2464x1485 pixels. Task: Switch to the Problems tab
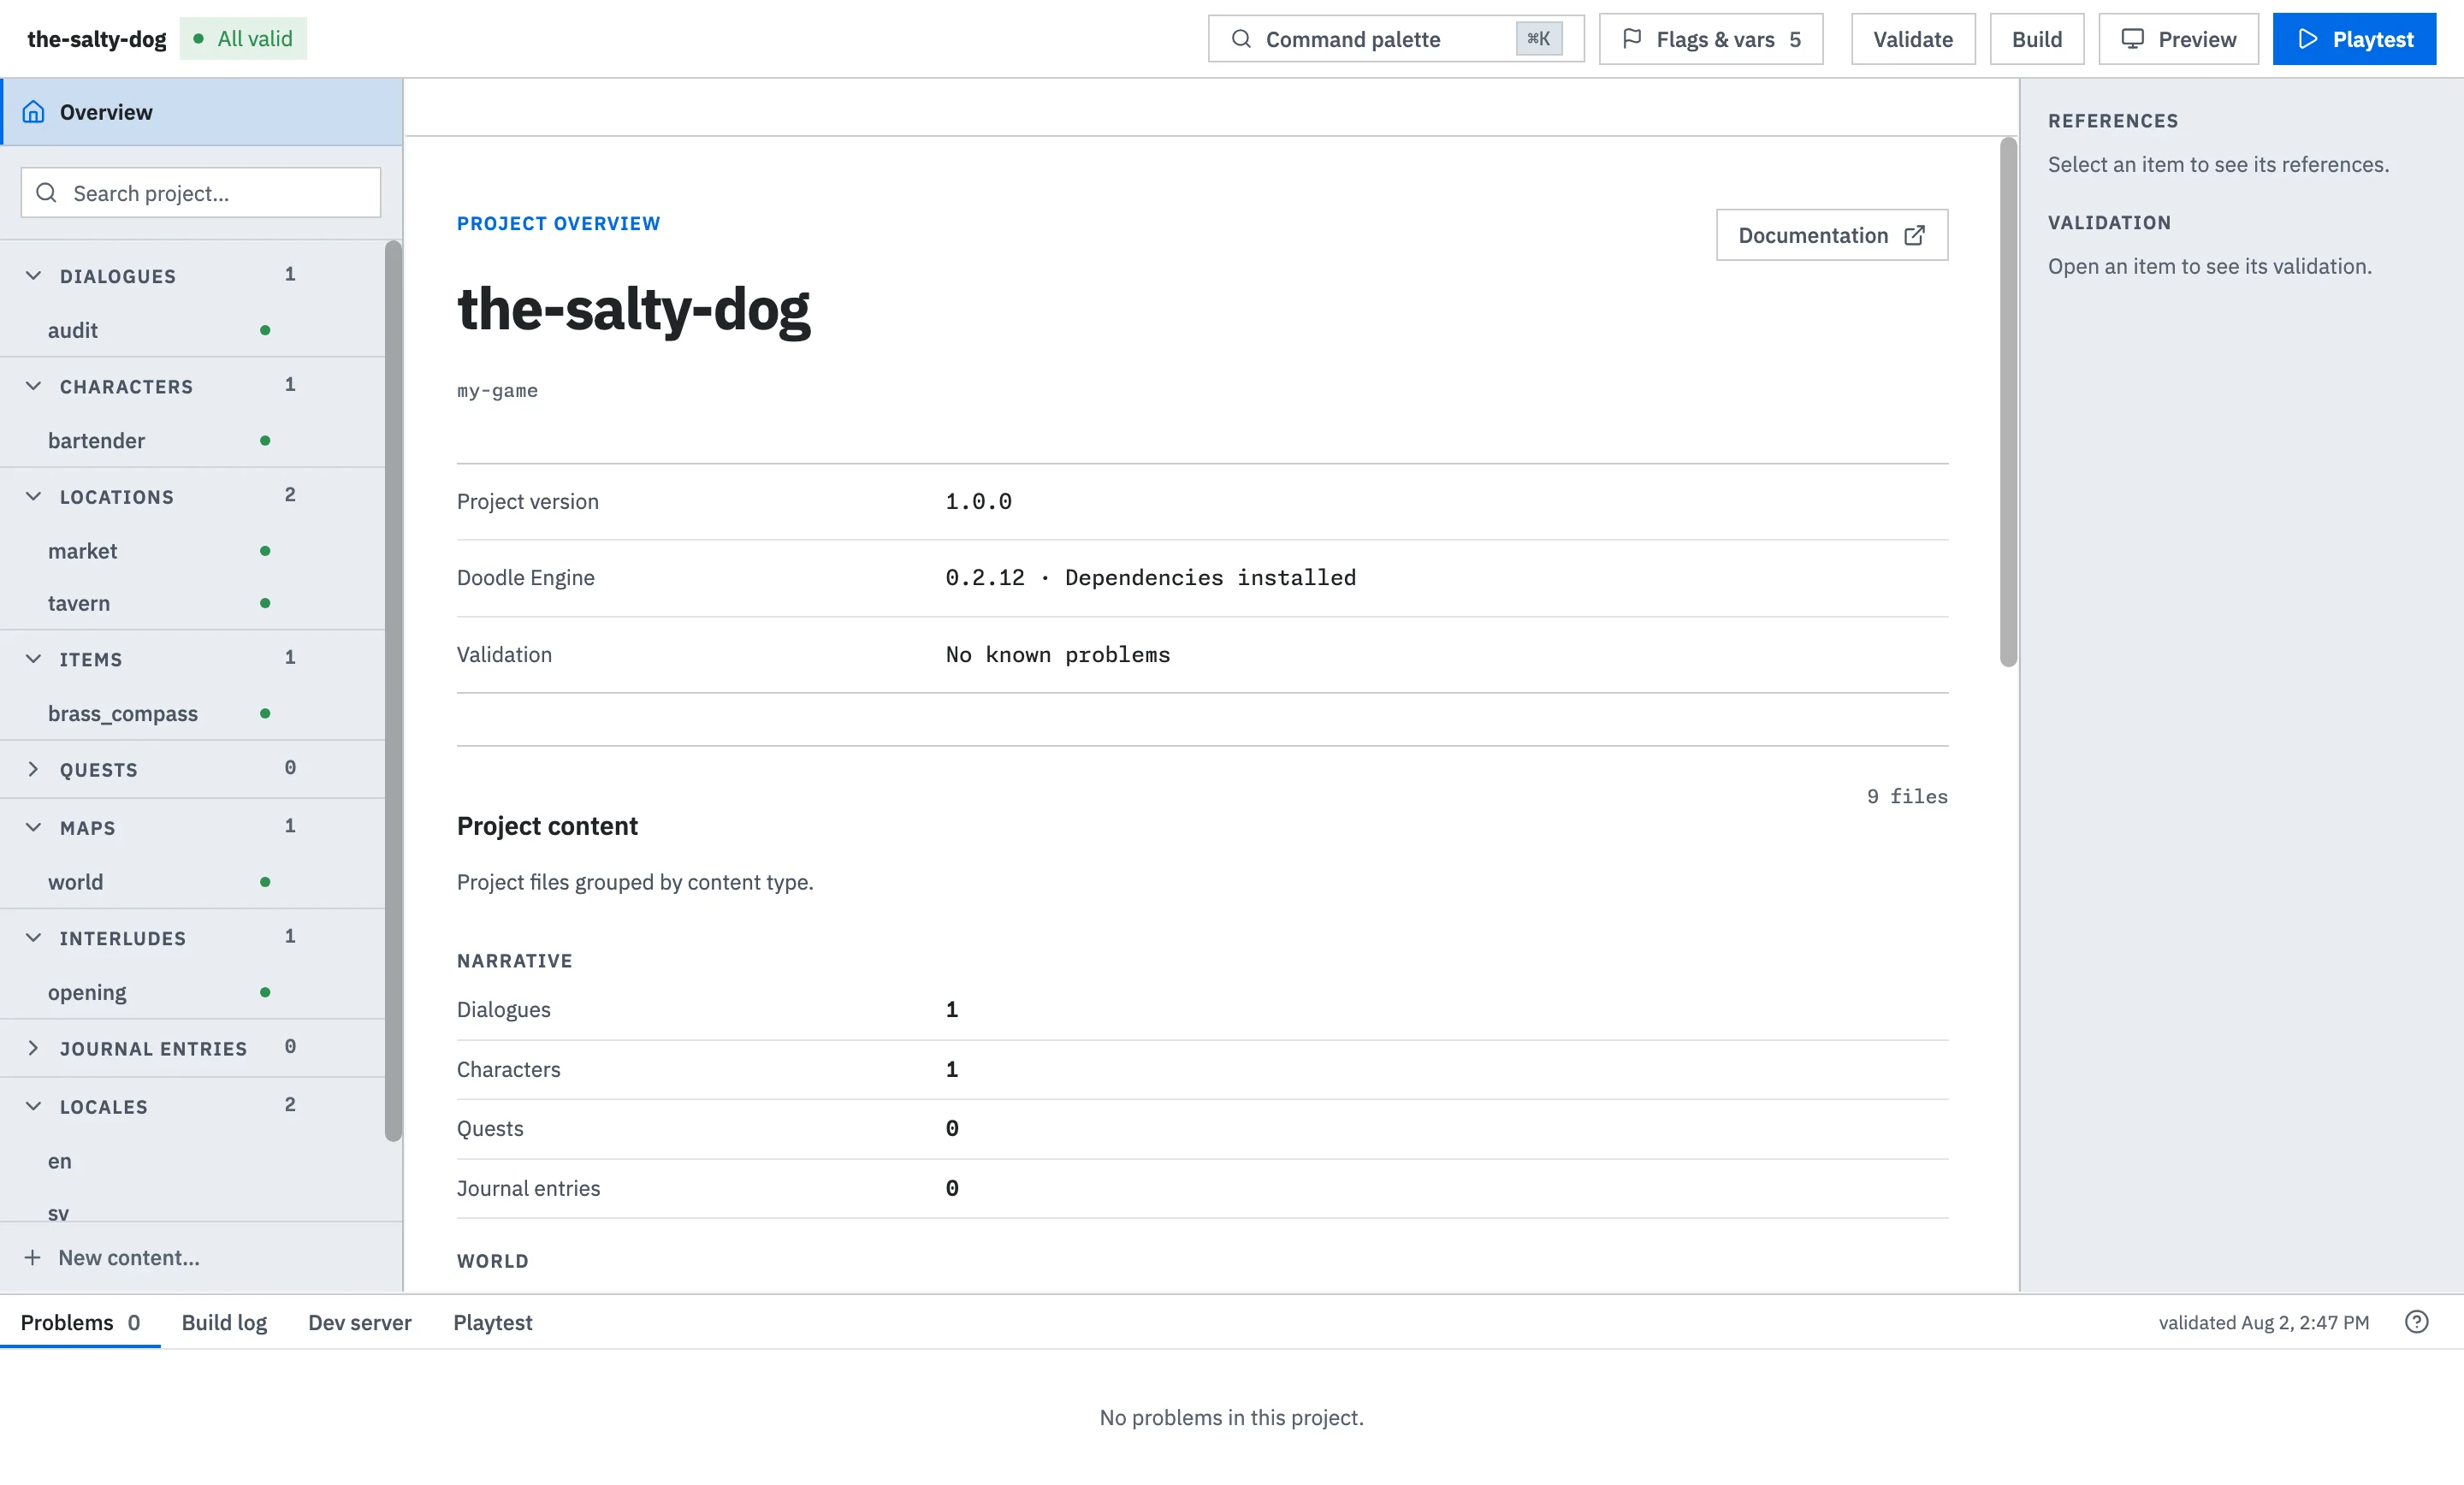coord(80,1323)
